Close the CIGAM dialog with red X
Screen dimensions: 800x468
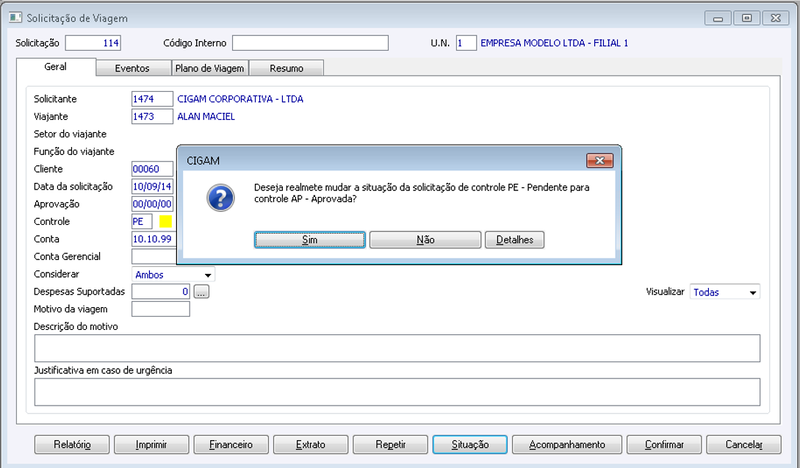tap(599, 161)
